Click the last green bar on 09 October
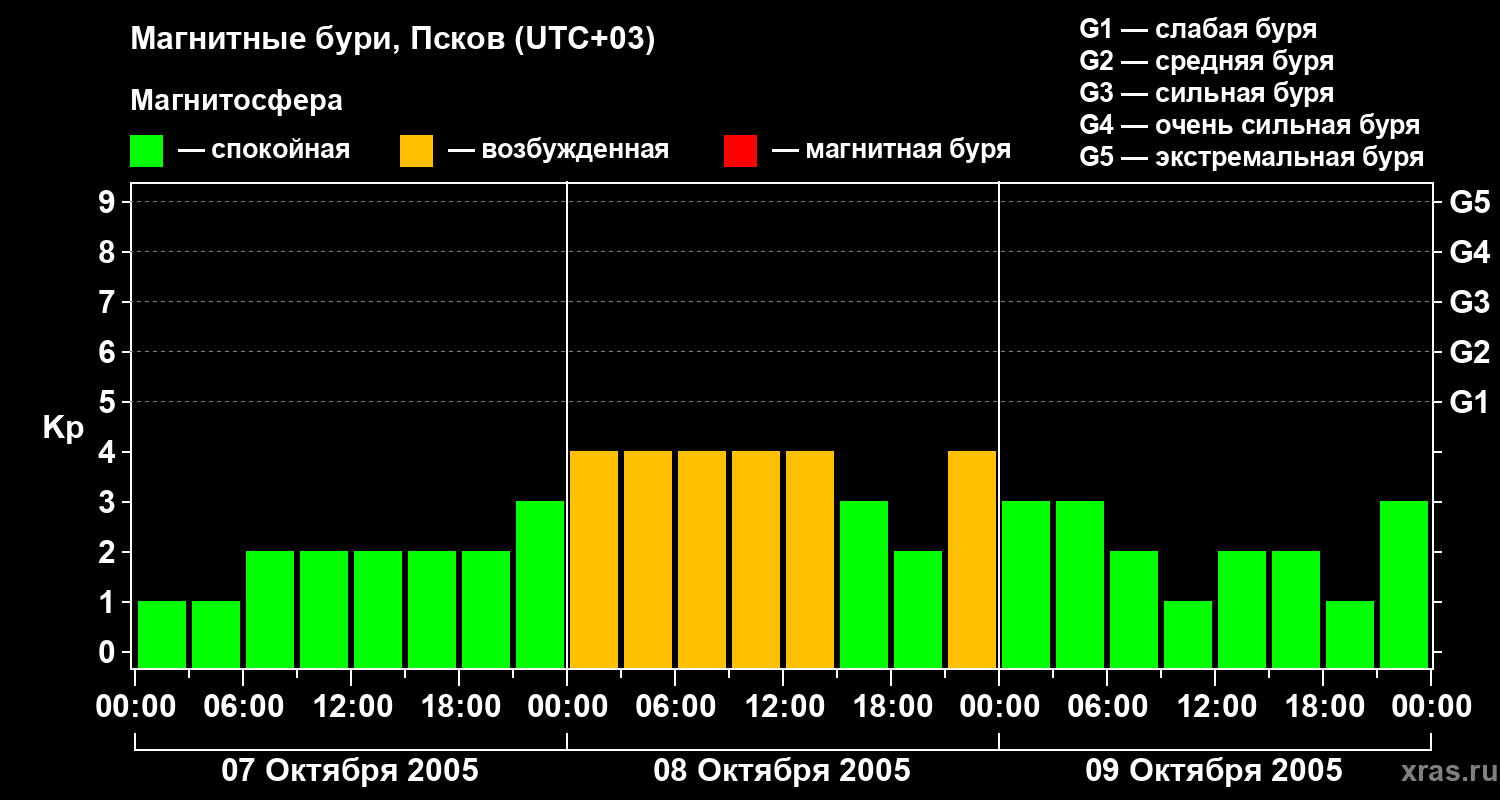1500x800 pixels. click(1404, 585)
